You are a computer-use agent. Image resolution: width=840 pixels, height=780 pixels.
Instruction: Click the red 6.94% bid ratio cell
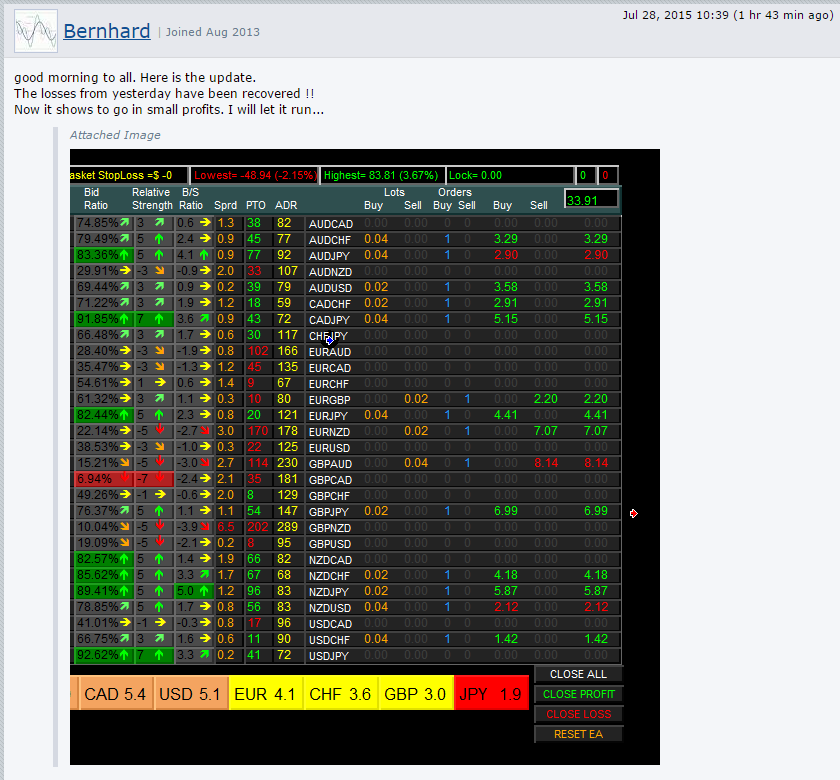coord(103,479)
